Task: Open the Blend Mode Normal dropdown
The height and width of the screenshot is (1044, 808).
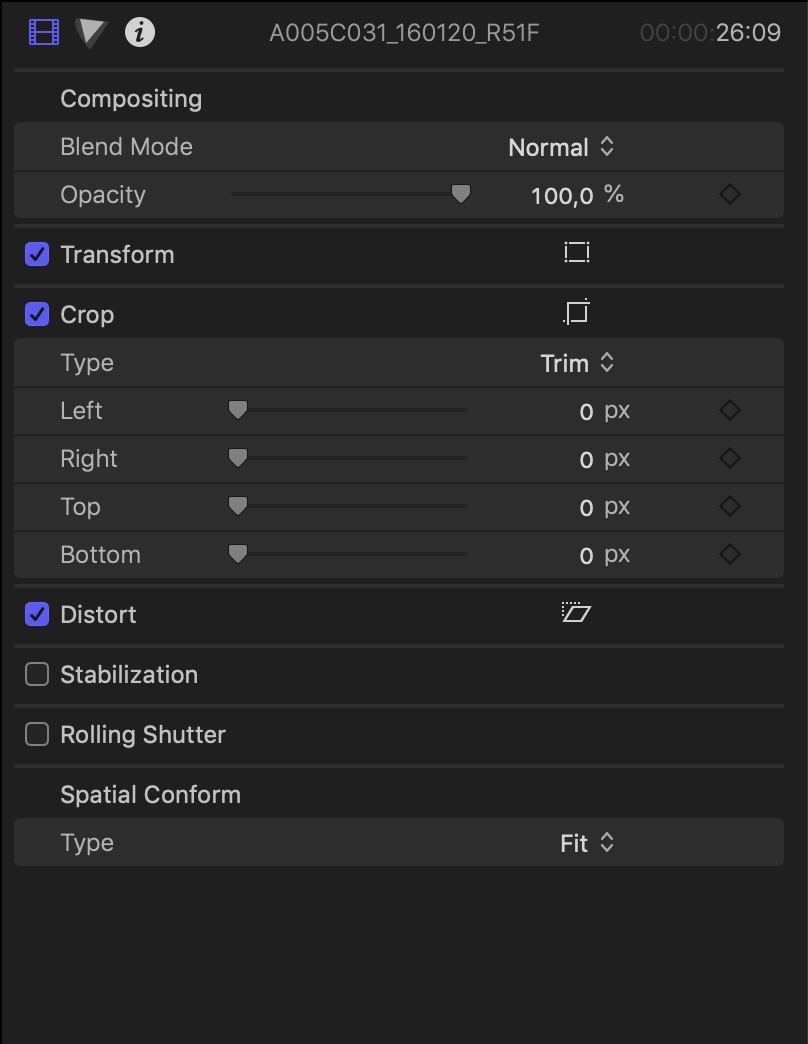Action: pyautogui.click(x=561, y=147)
